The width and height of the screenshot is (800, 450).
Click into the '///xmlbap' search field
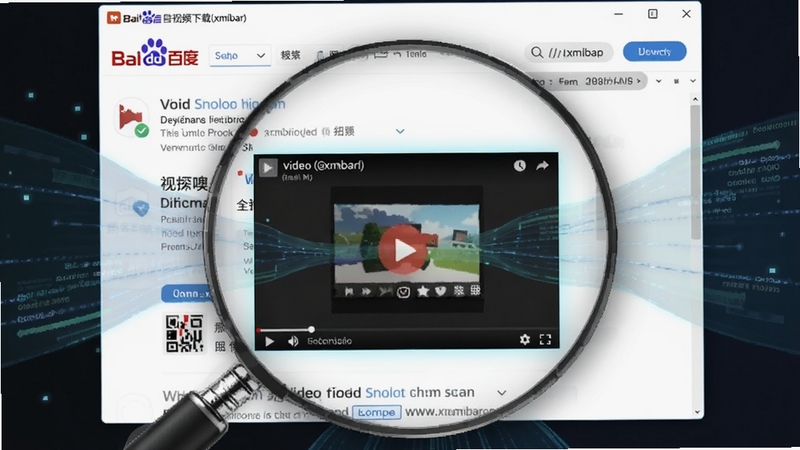coord(569,52)
